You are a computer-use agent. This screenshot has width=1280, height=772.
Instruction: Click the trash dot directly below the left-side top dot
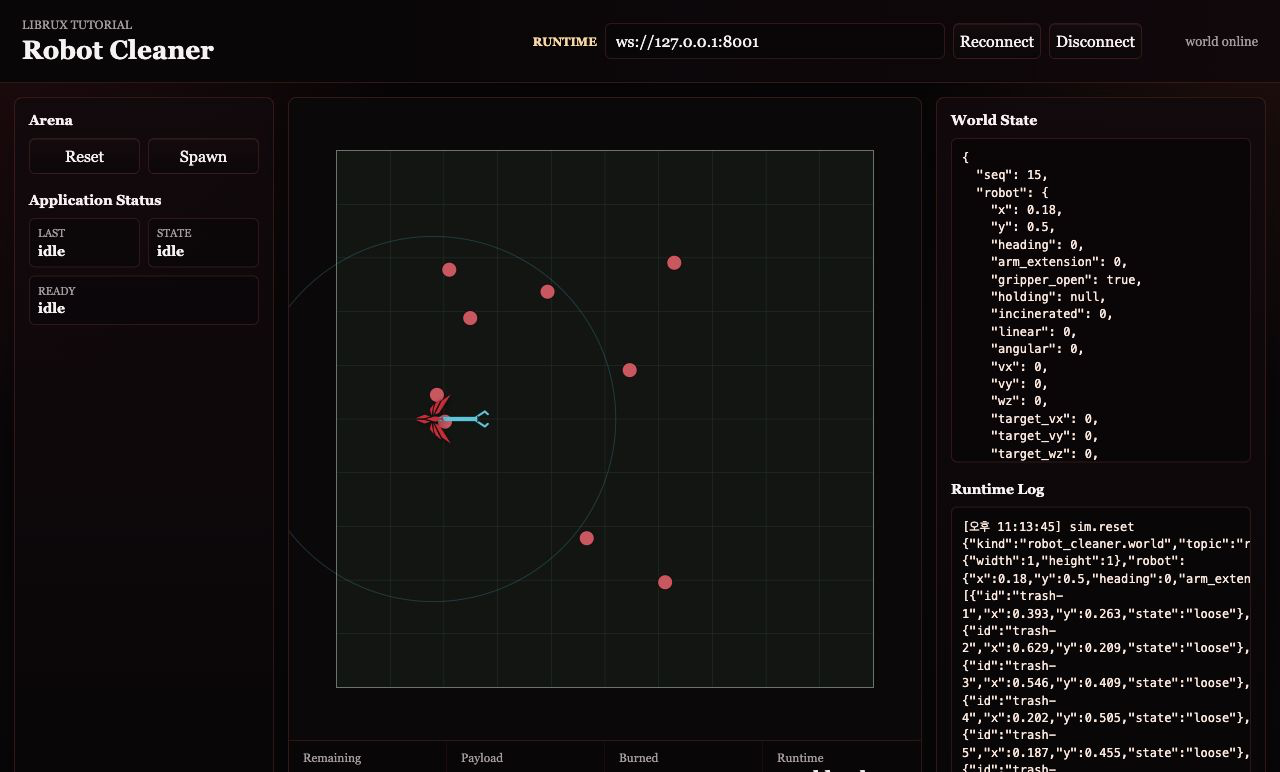pyautogui.click(x=470, y=318)
